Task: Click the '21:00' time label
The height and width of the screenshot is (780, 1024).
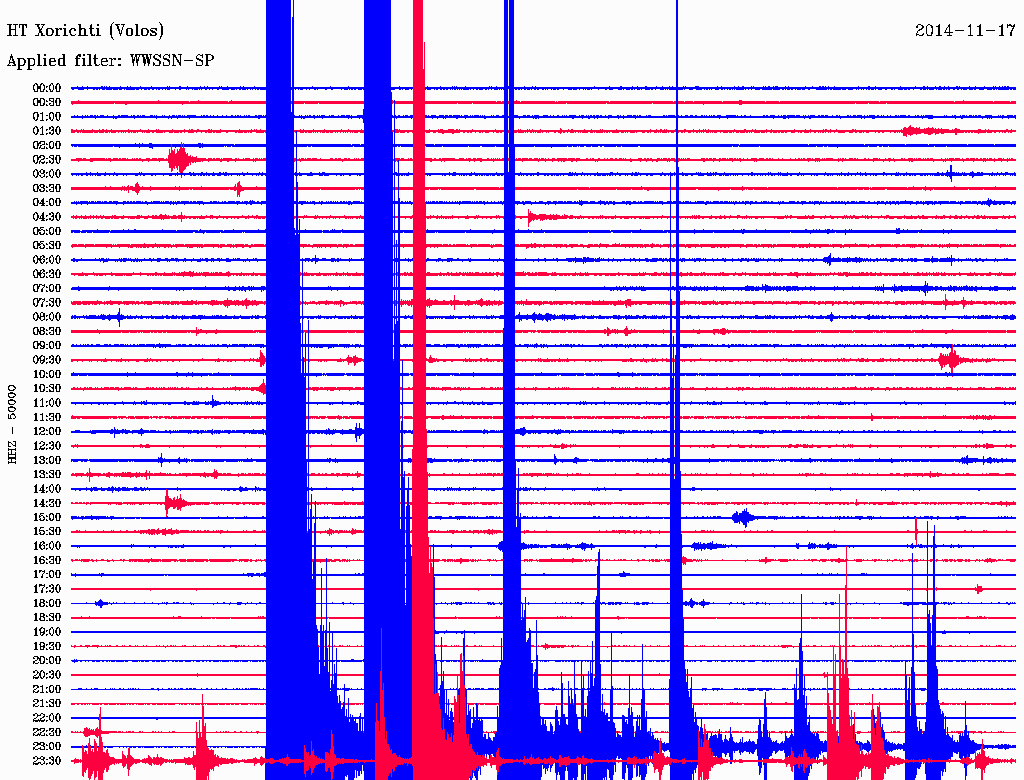Action: [x=47, y=689]
